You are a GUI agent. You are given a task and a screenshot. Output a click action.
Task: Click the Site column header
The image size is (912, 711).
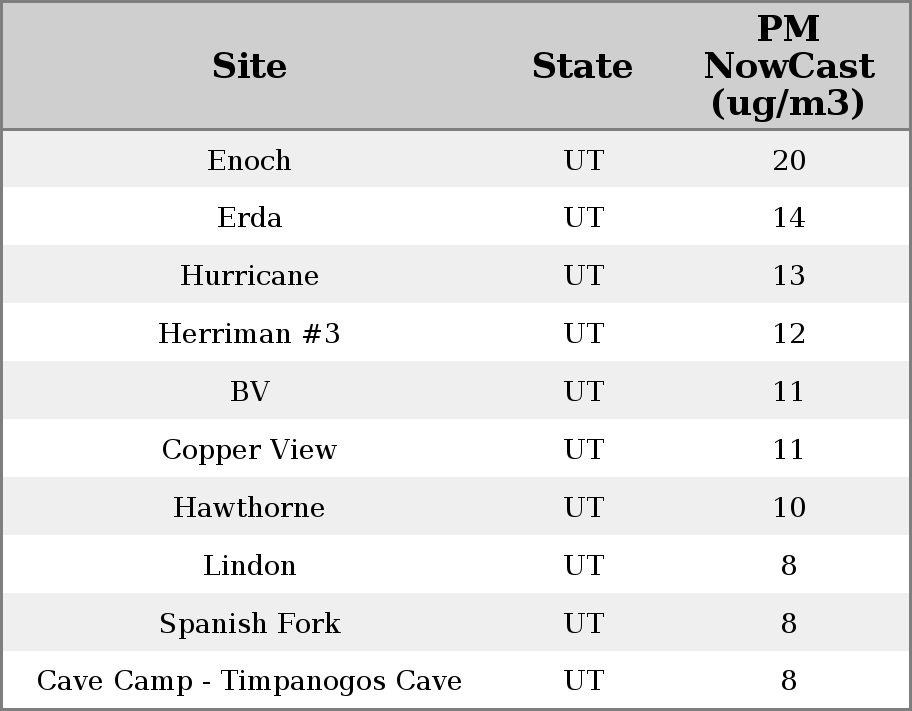(x=249, y=66)
